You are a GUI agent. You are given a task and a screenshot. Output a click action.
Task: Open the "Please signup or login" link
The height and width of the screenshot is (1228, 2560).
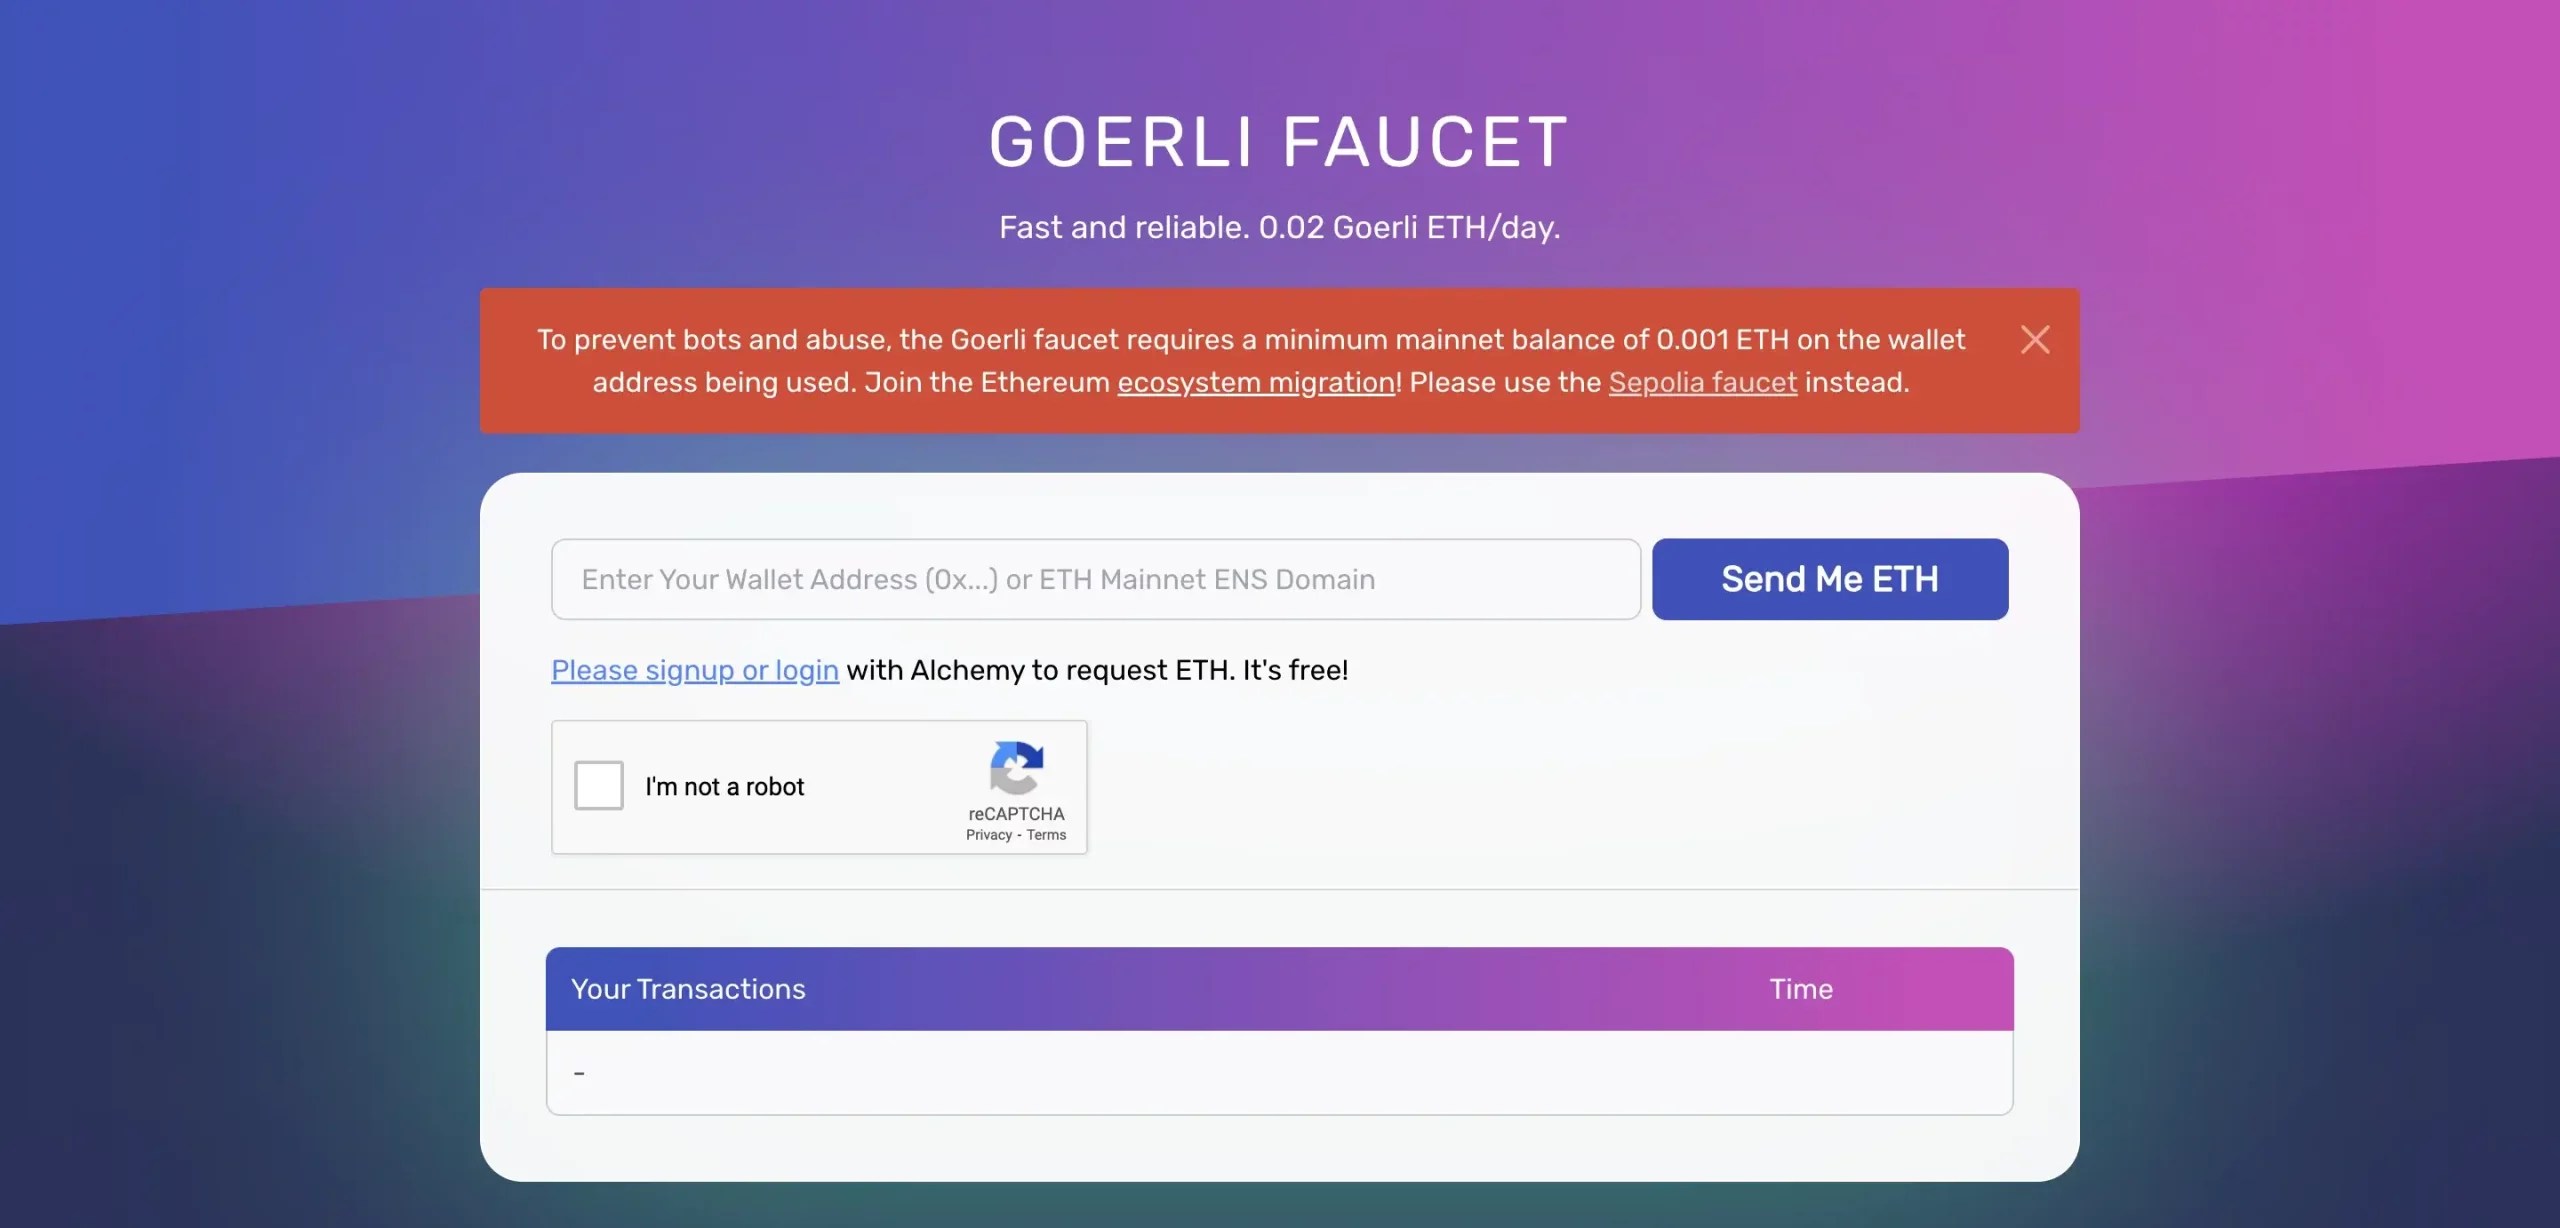tap(693, 670)
